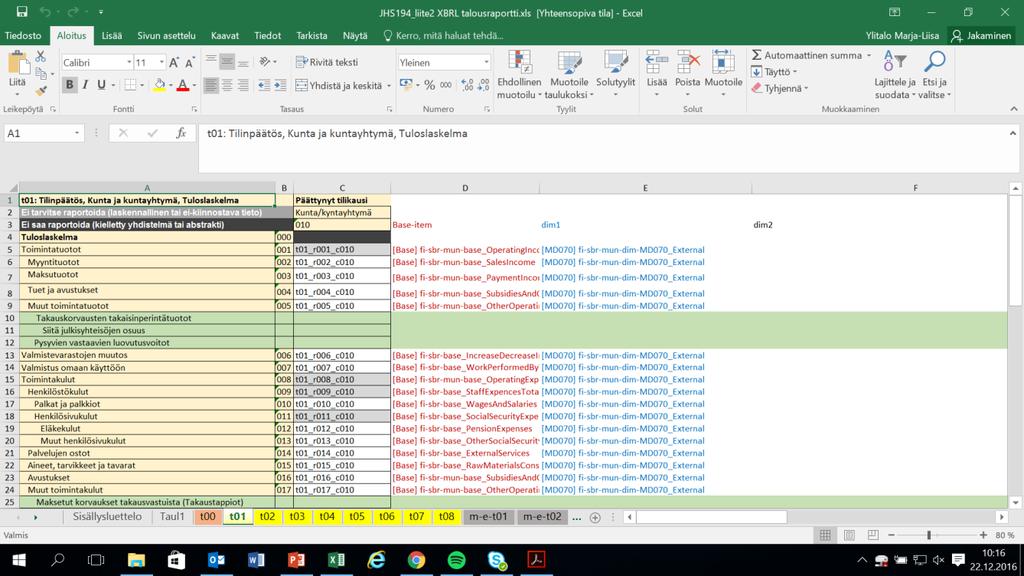This screenshot has height=576, width=1024.
Task: Increase font size with the large A
Action: click(x=174, y=63)
